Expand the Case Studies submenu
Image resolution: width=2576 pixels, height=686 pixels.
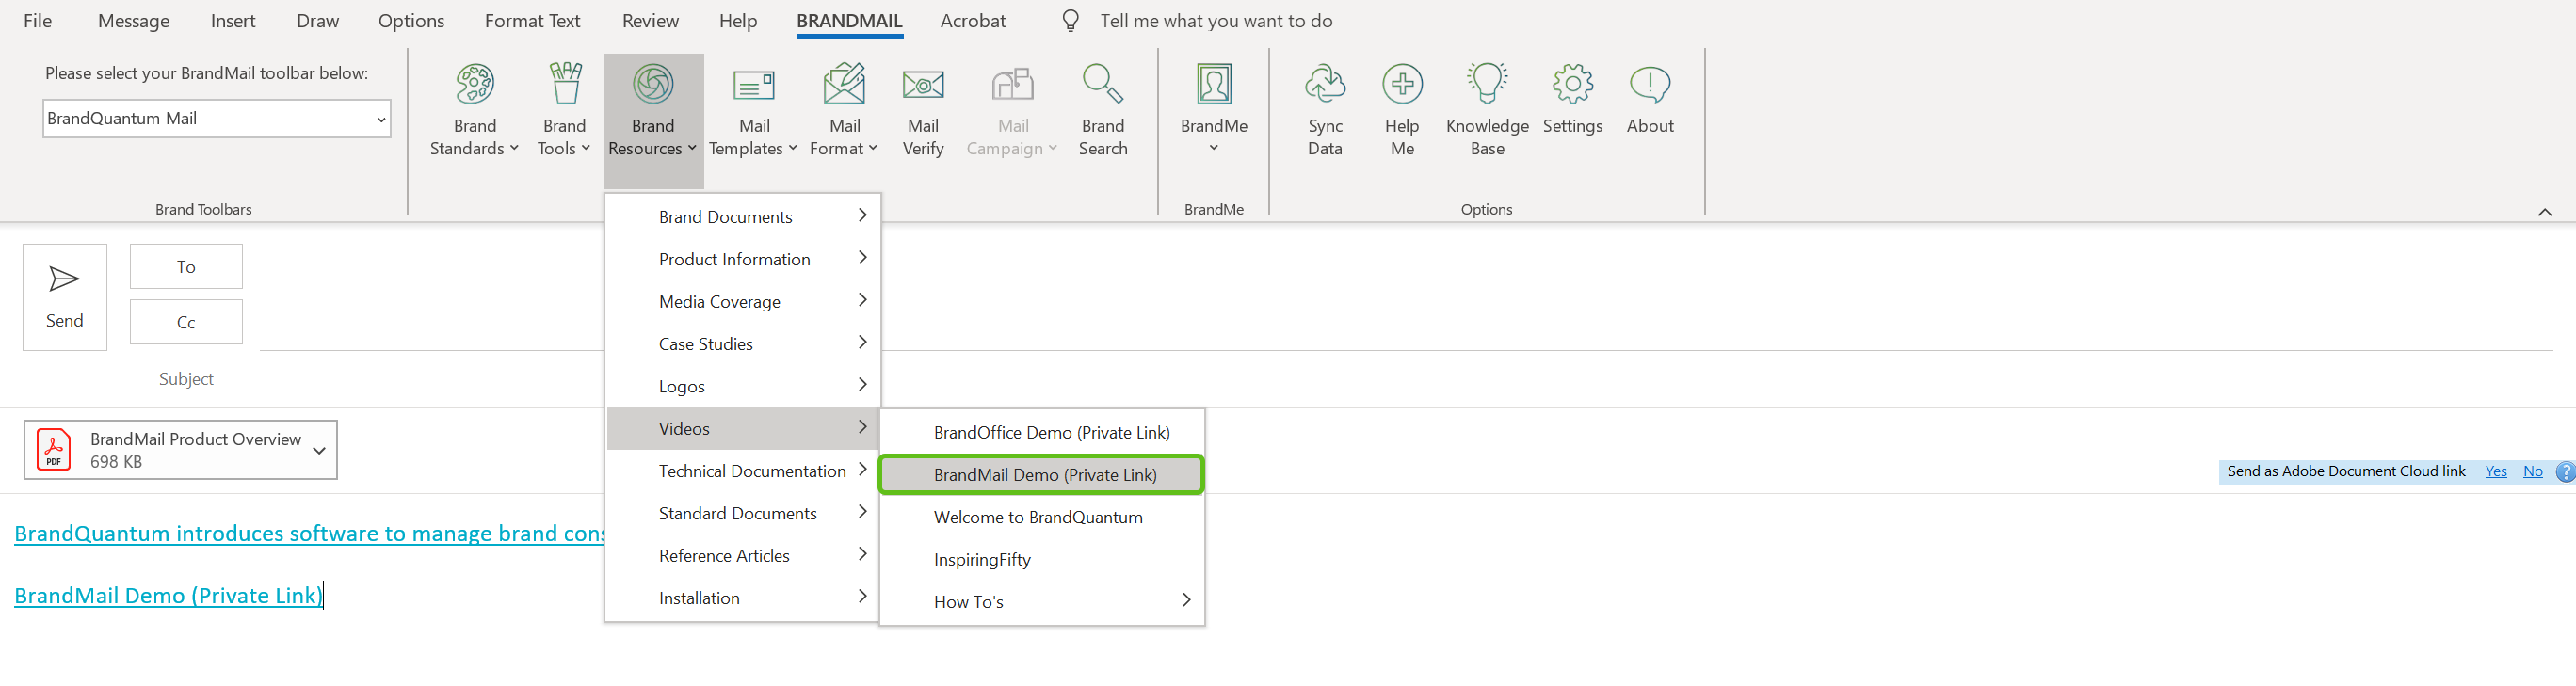click(743, 344)
